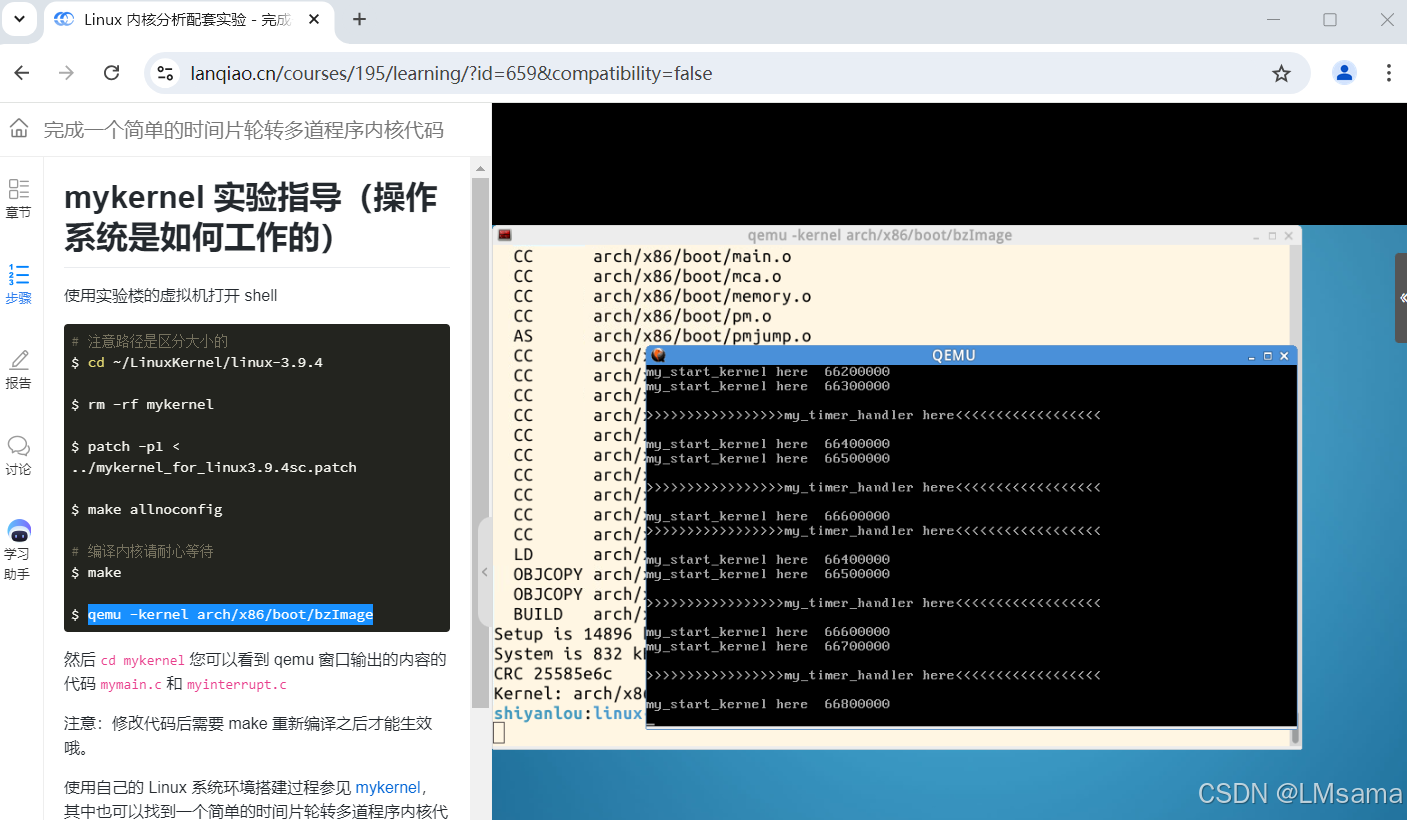Image resolution: width=1407 pixels, height=820 pixels.
Task: Collapse the instructions panel with the chevron handle
Action: pos(485,572)
